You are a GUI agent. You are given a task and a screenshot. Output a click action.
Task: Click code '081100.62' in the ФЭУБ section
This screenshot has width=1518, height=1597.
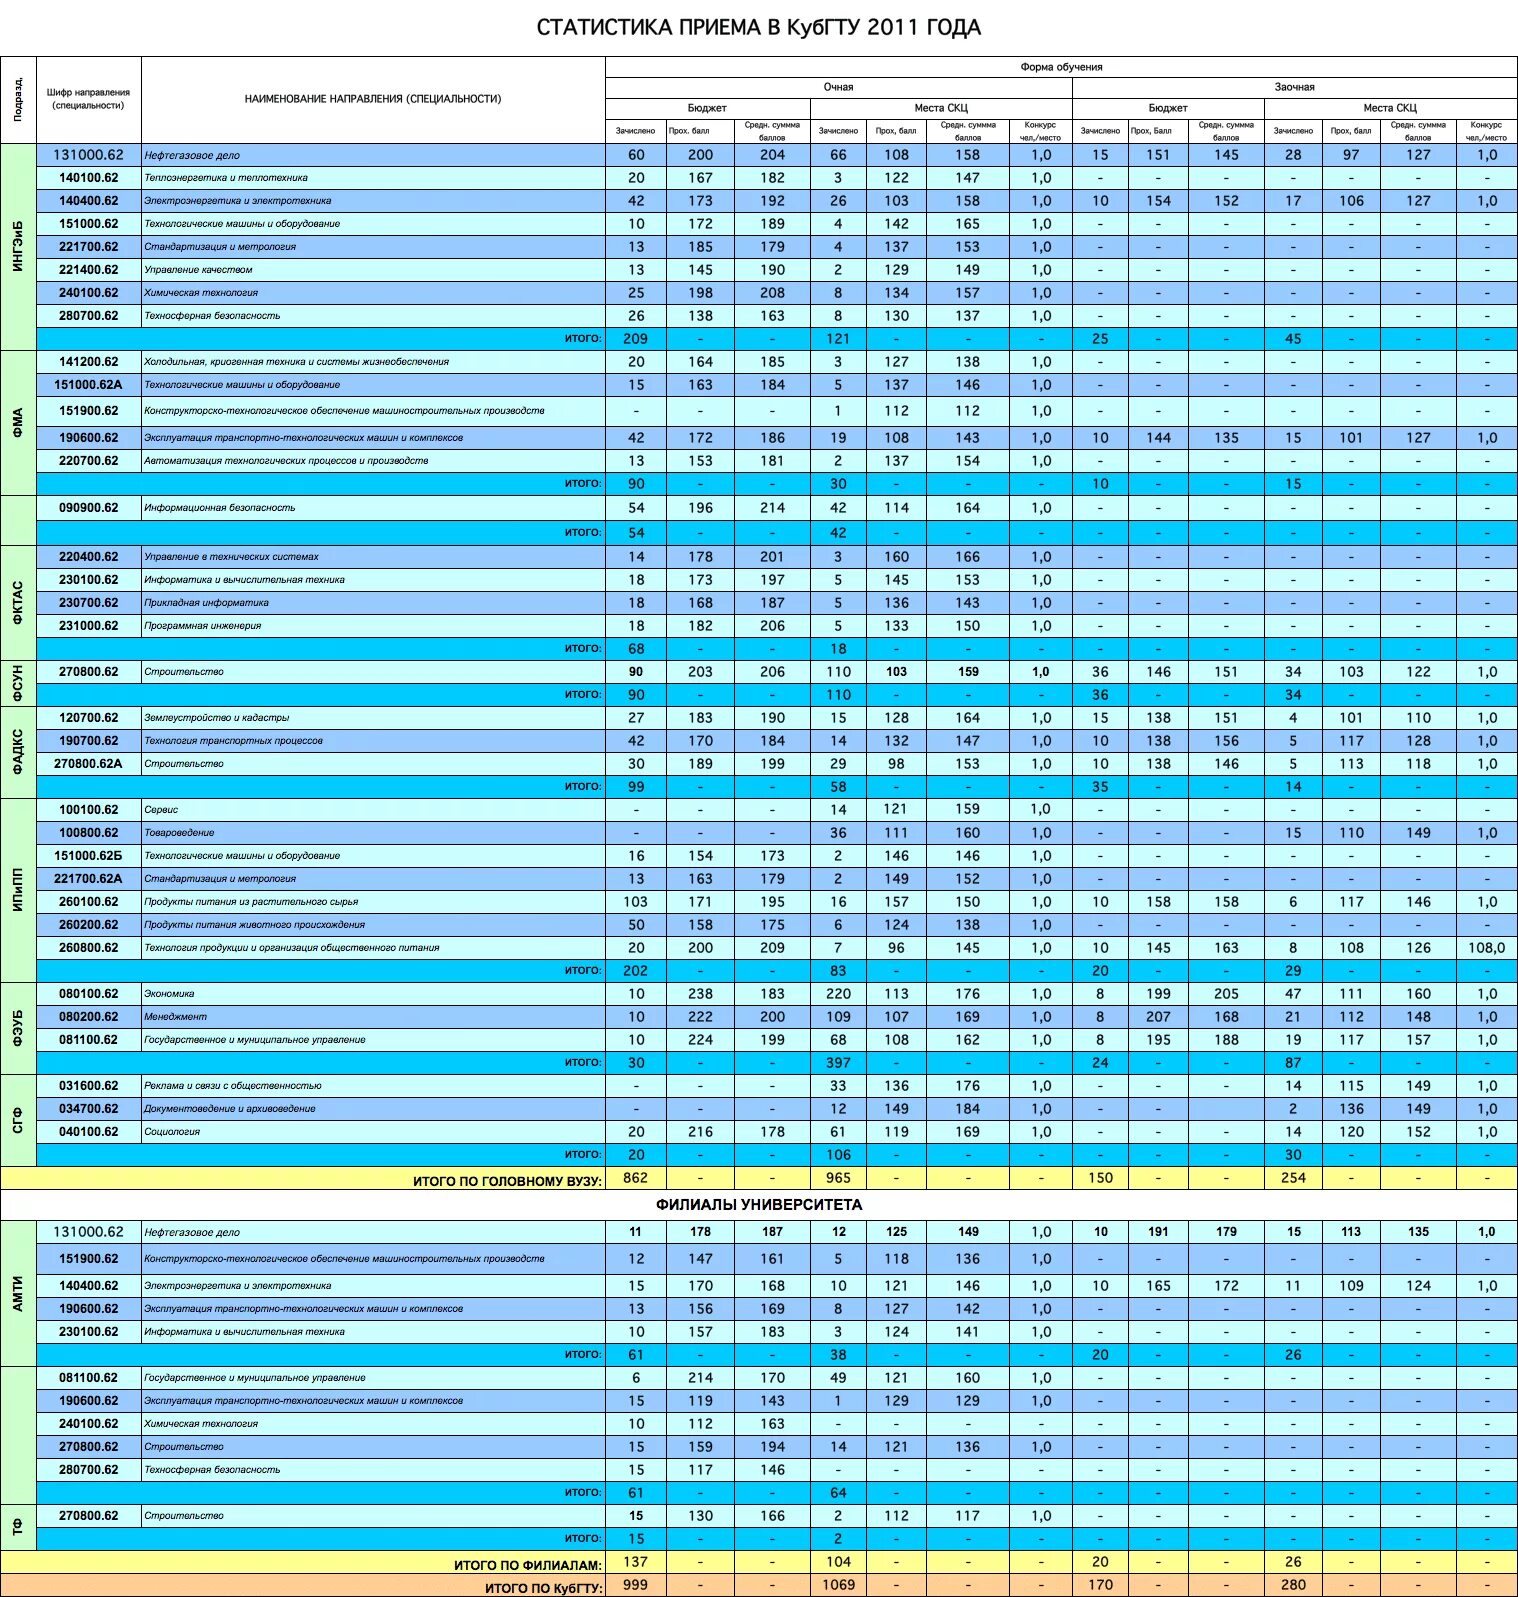coord(88,1040)
